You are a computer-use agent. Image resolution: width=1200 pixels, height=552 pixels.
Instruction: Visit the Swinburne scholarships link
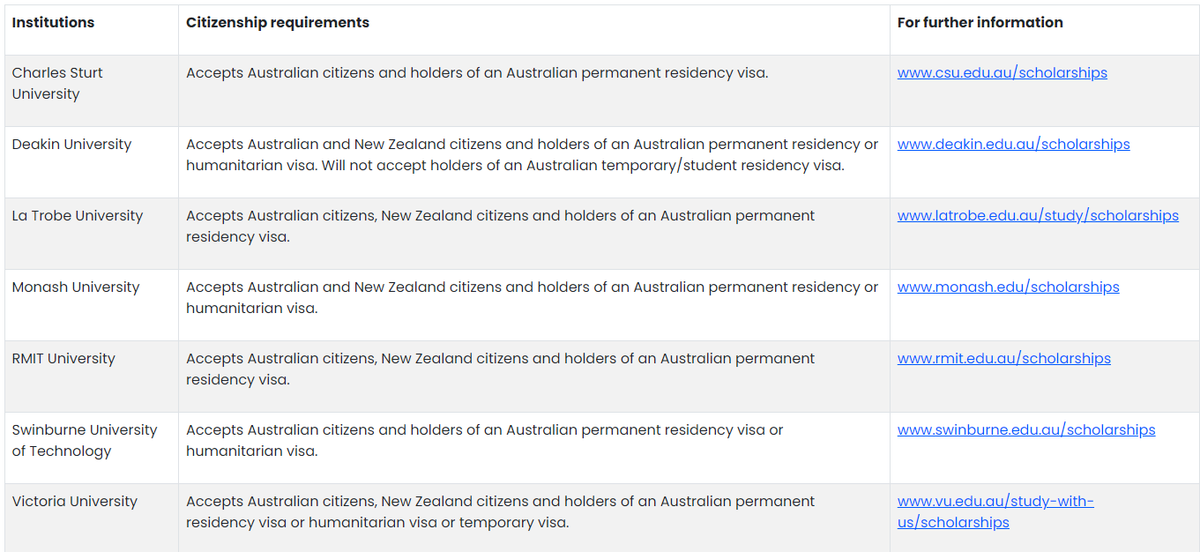[x=1026, y=430]
